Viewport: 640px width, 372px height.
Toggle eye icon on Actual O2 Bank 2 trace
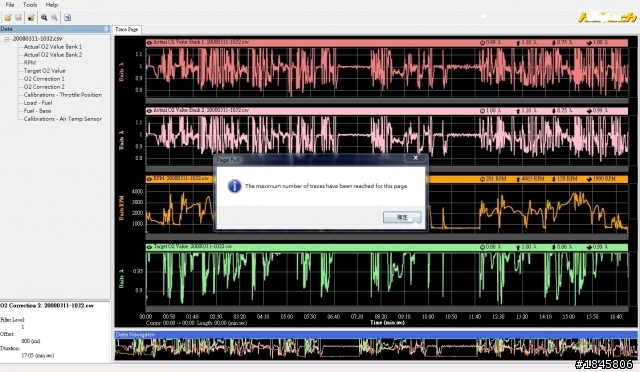(149, 111)
